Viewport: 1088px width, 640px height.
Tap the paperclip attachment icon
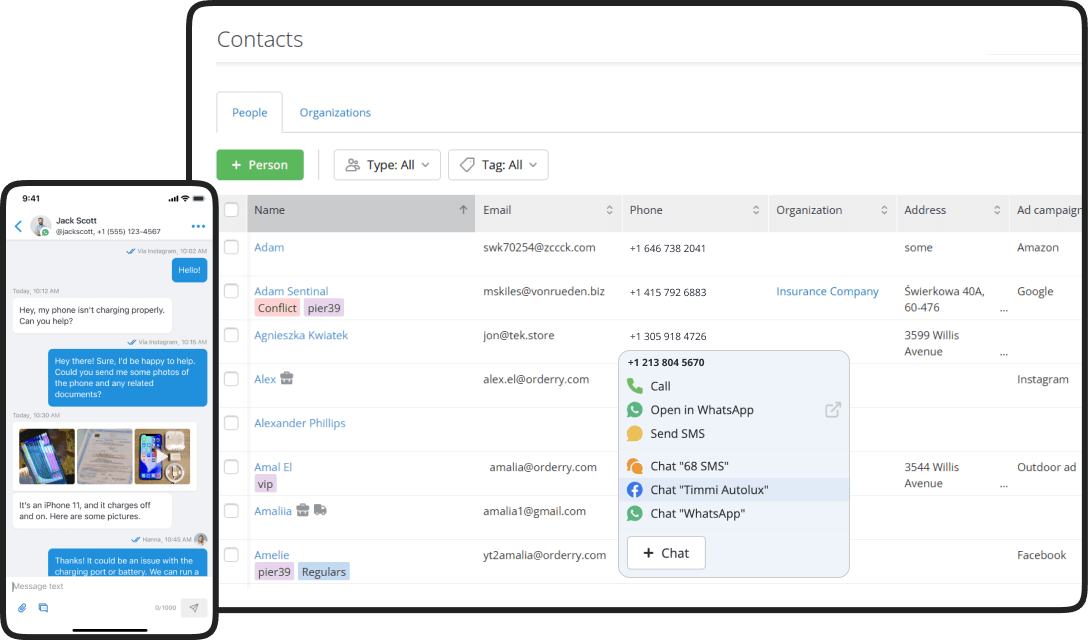(x=22, y=607)
